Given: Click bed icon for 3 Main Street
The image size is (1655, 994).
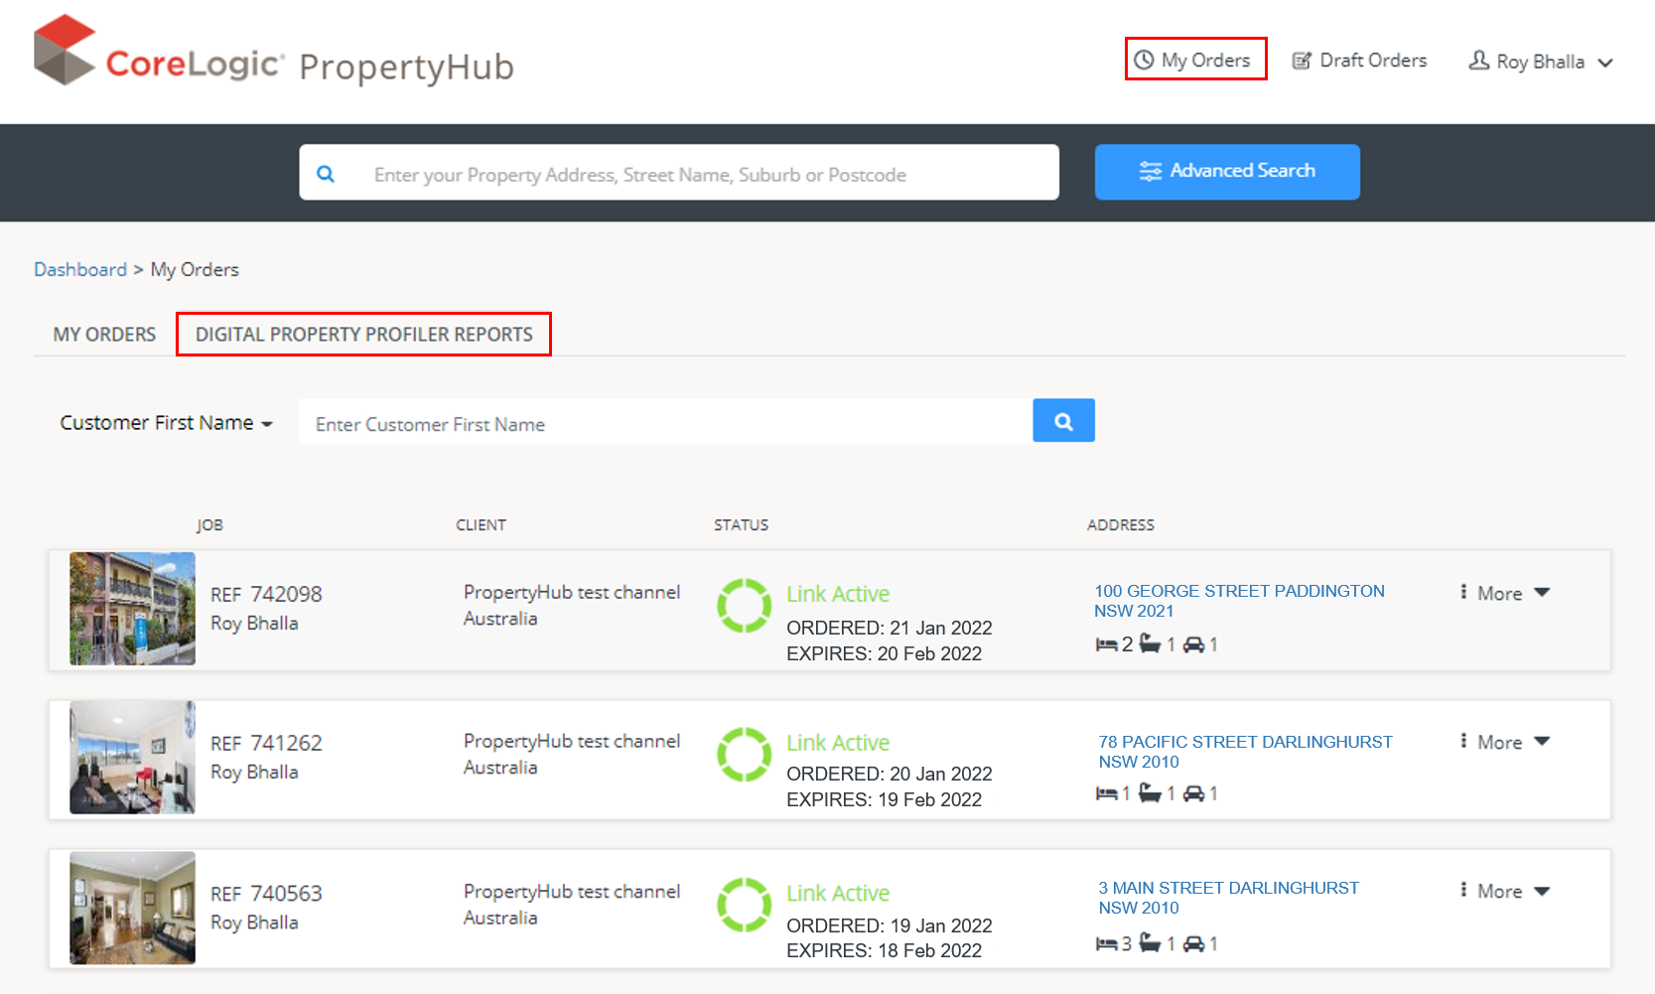Looking at the screenshot, I should point(1106,944).
